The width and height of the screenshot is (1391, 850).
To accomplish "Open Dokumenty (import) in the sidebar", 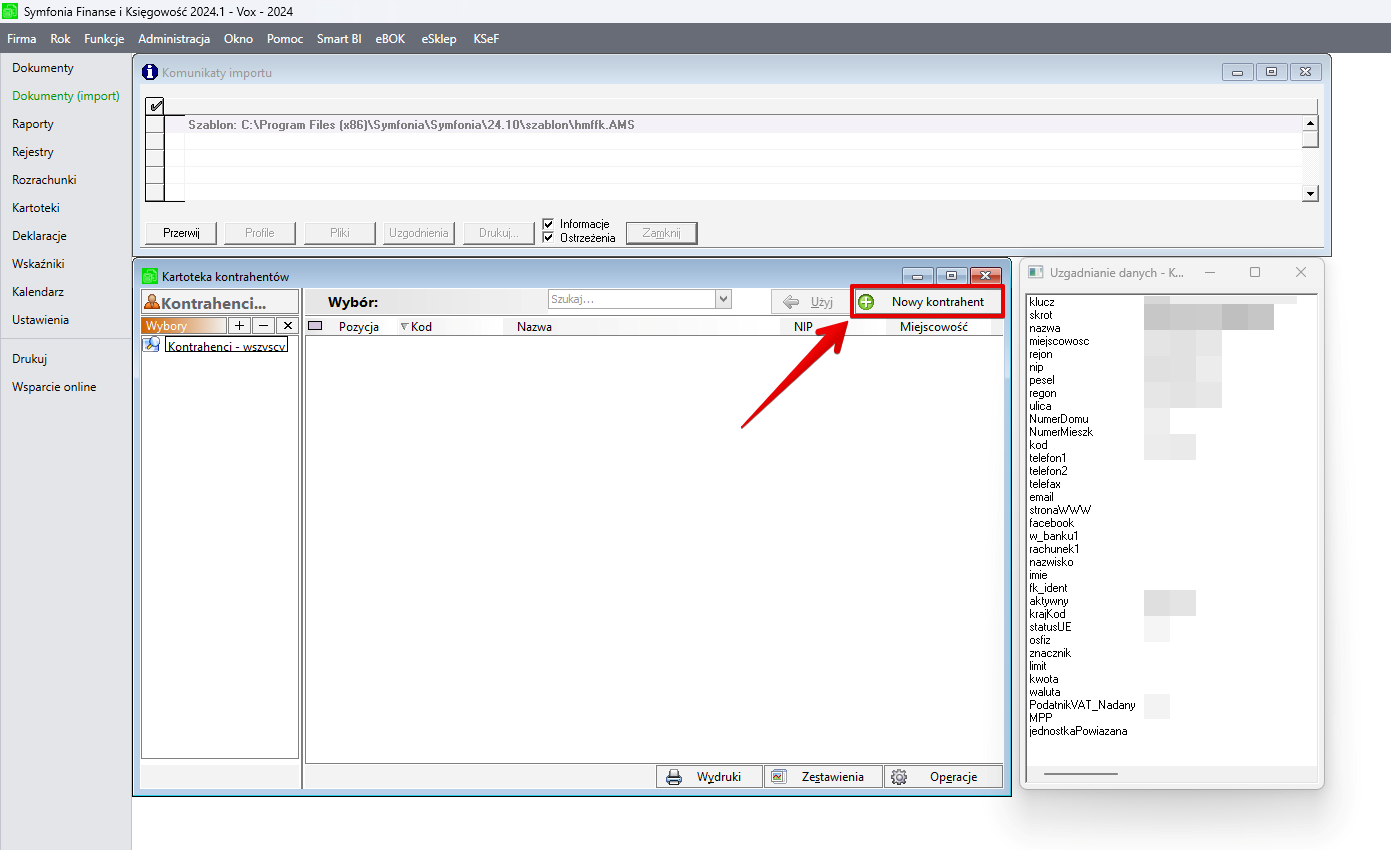I will [x=66, y=96].
